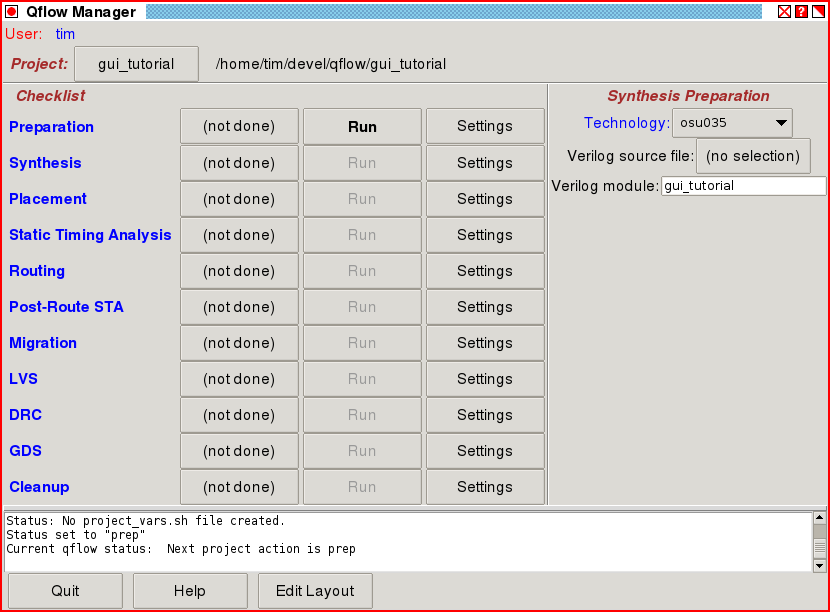830x612 pixels.
Task: Click status log scrollbar up arrow
Action: pyautogui.click(x=819, y=518)
